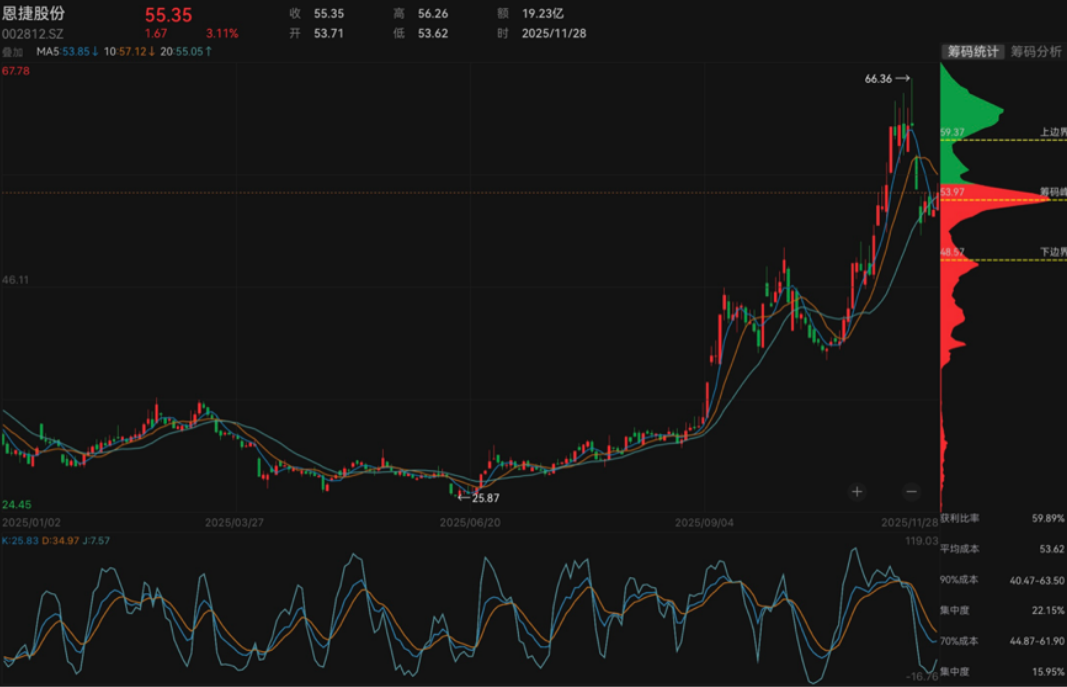Click the opening price 53.71
The height and width of the screenshot is (687, 1067).
click(329, 33)
